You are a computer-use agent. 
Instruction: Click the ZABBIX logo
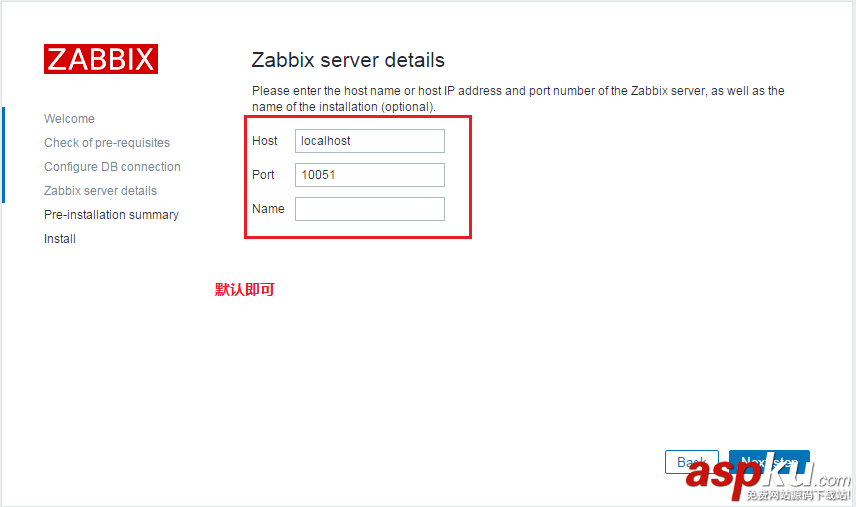click(100, 59)
